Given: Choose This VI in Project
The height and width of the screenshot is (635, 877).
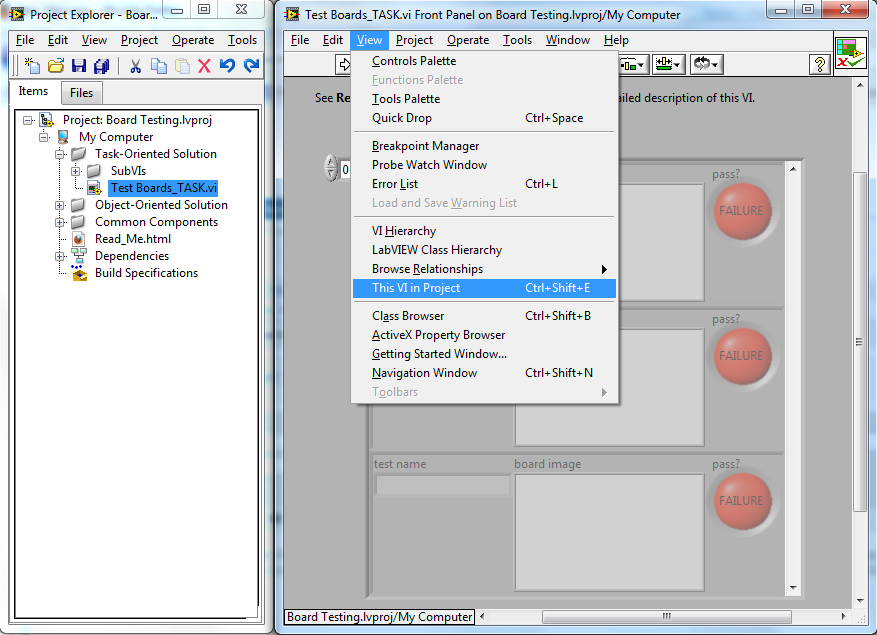Looking at the screenshot, I should [484, 288].
